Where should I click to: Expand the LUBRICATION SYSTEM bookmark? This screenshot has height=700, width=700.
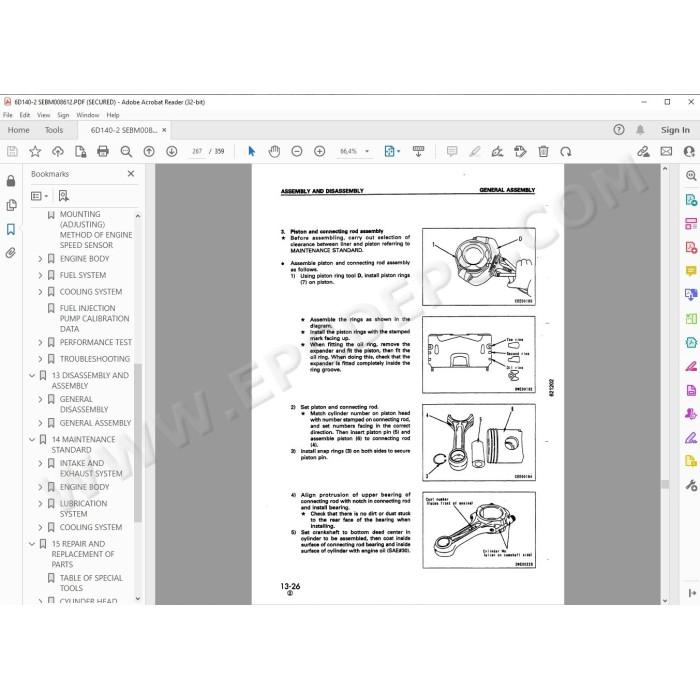[x=40, y=504]
